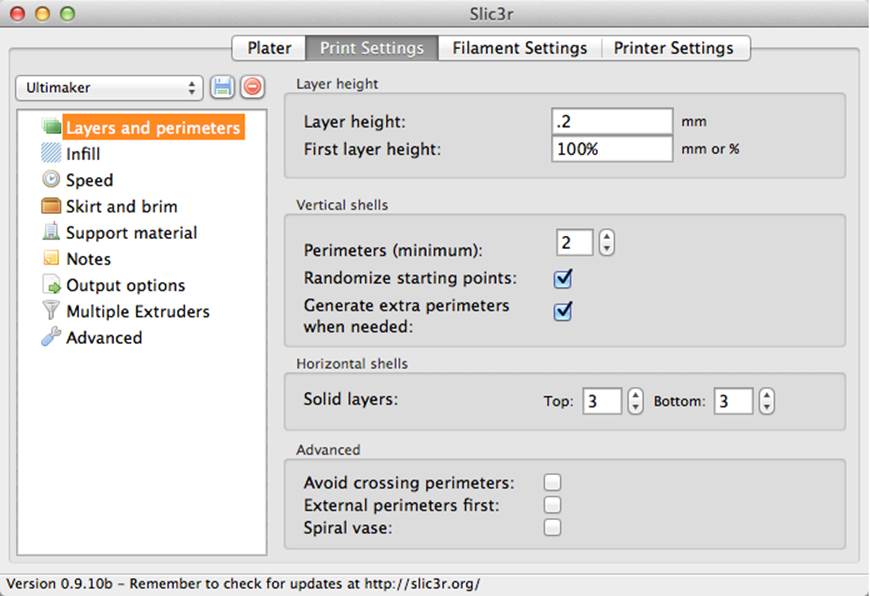Viewport: 870px width, 596px height.
Task: Decrease Perimeters minimum with down arrow
Action: click(606, 249)
